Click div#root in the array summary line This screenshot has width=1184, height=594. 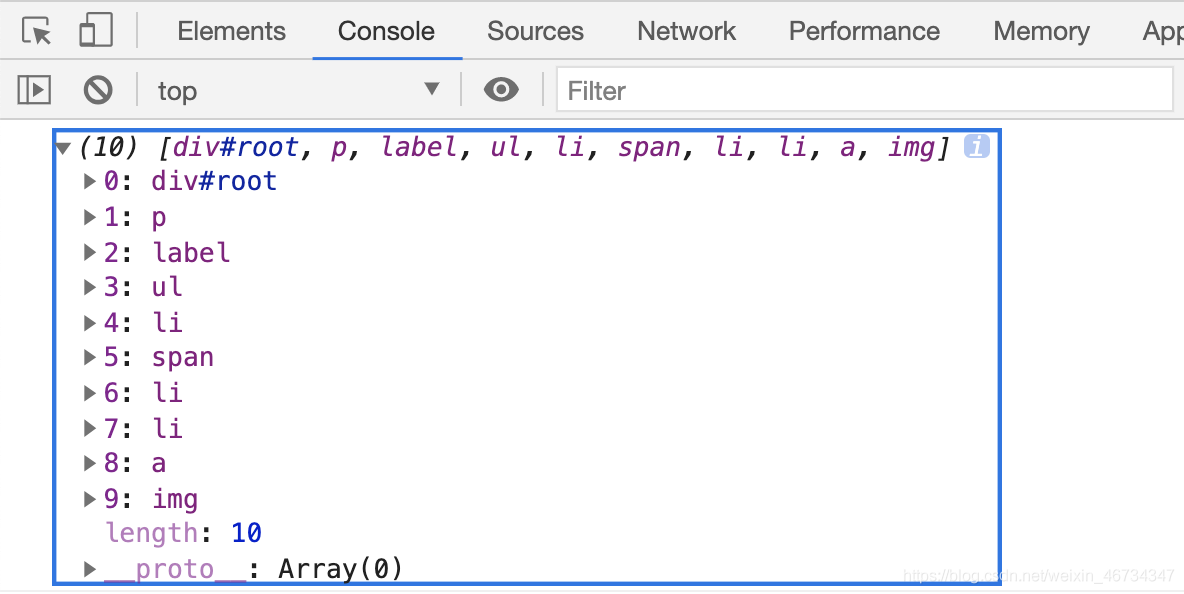coord(236,147)
